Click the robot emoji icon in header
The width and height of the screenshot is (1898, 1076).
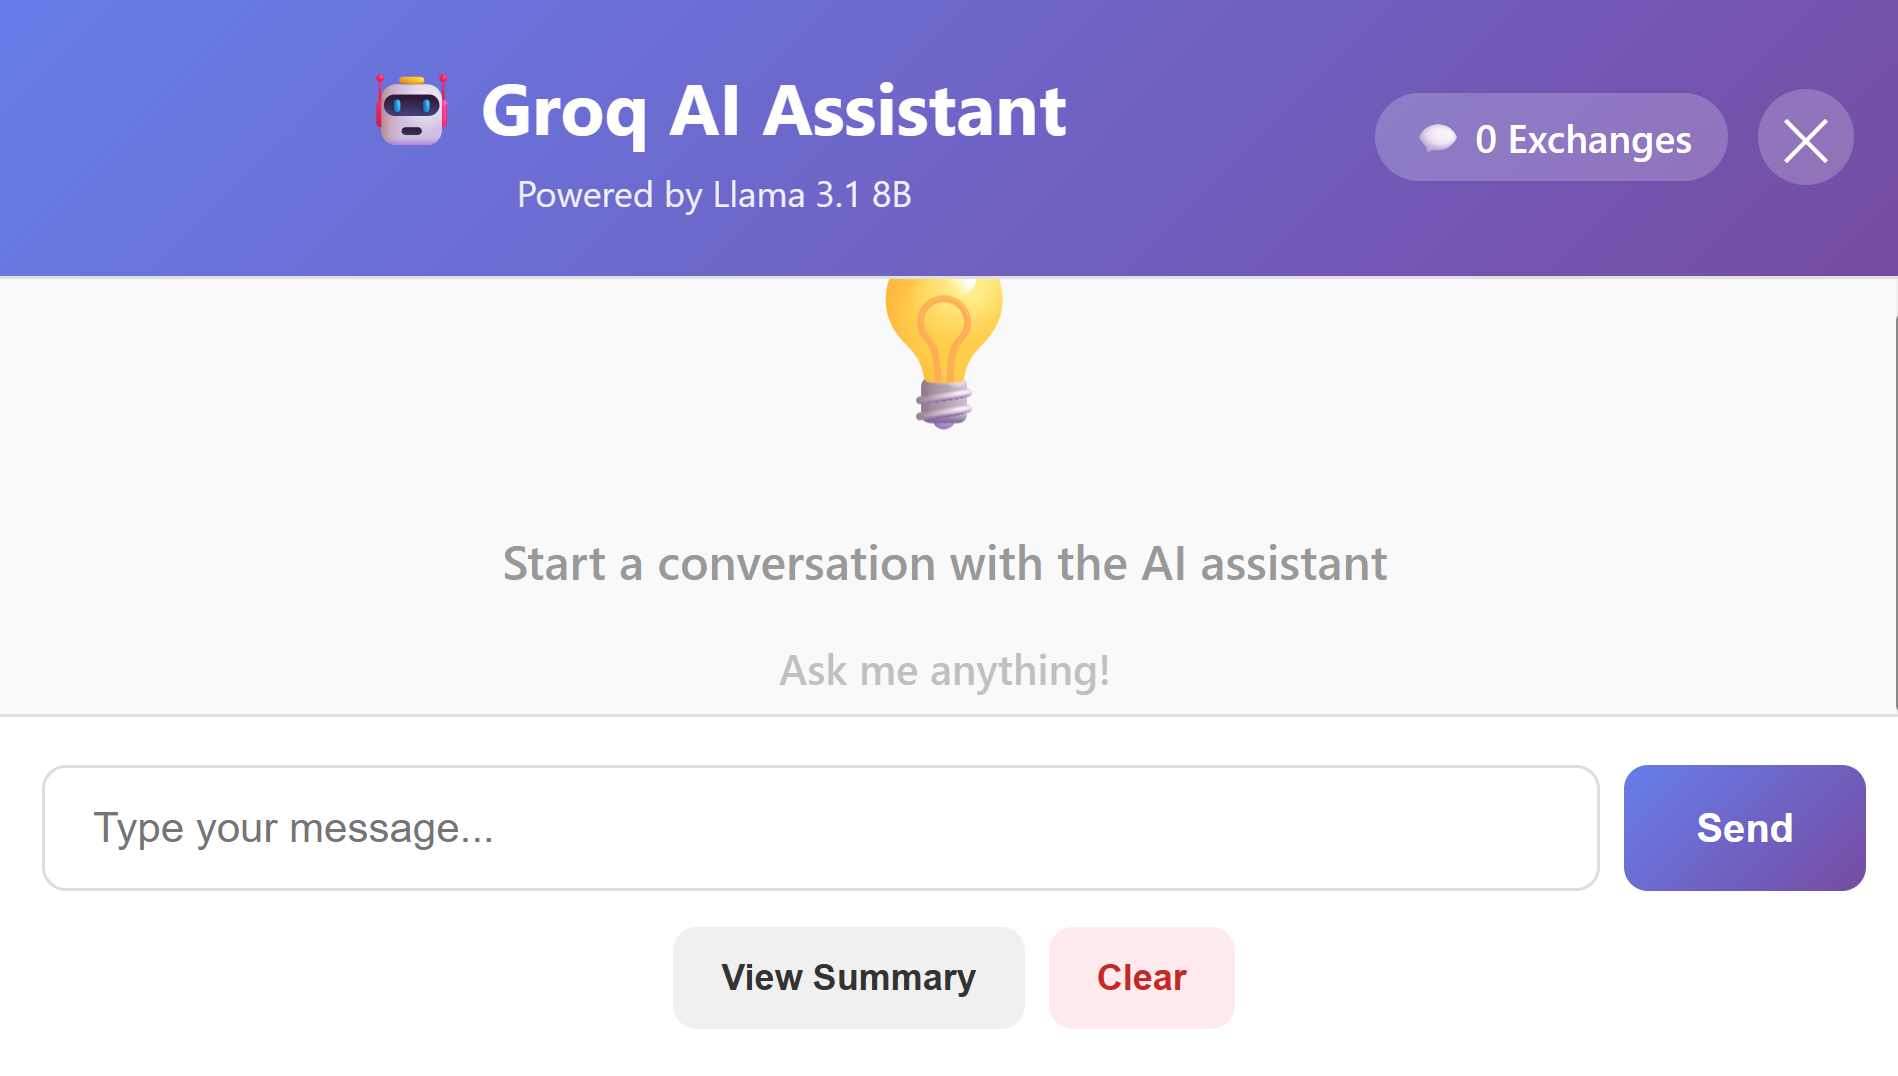pyautogui.click(x=411, y=110)
